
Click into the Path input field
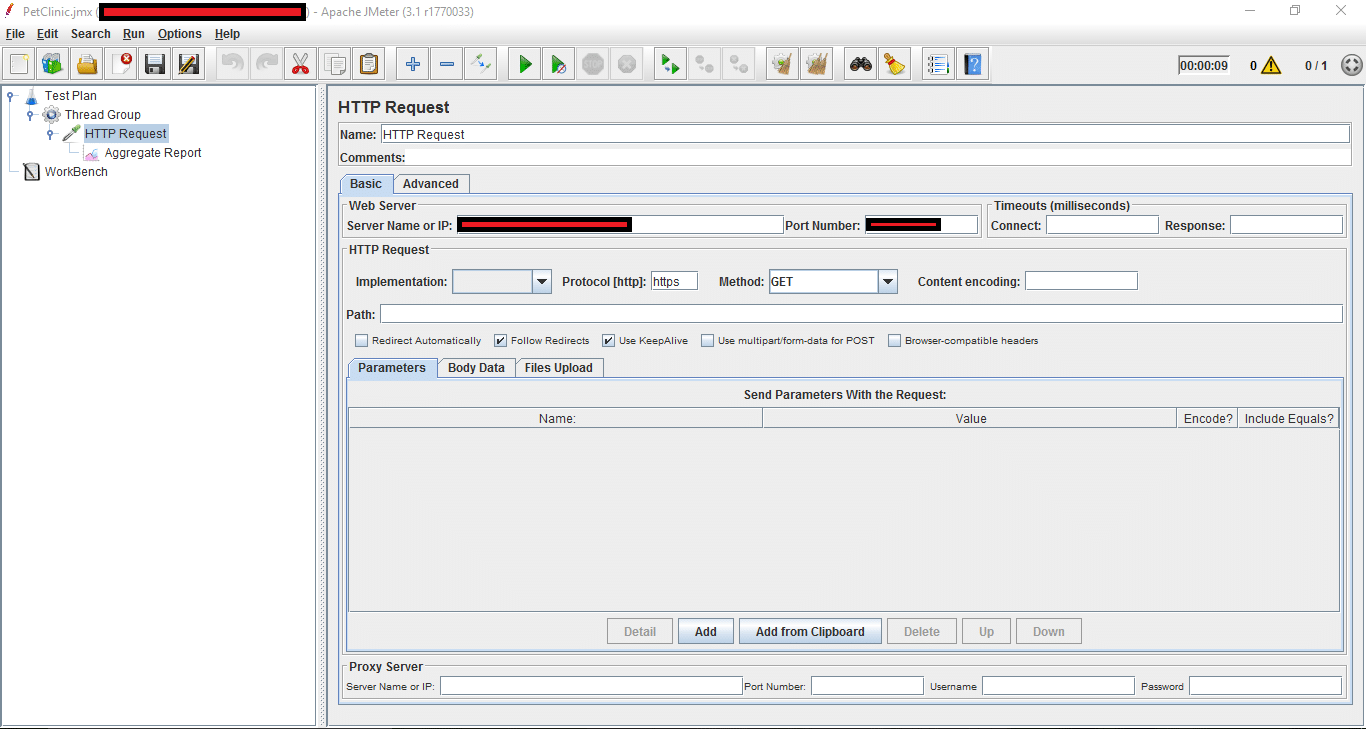[x=860, y=314]
